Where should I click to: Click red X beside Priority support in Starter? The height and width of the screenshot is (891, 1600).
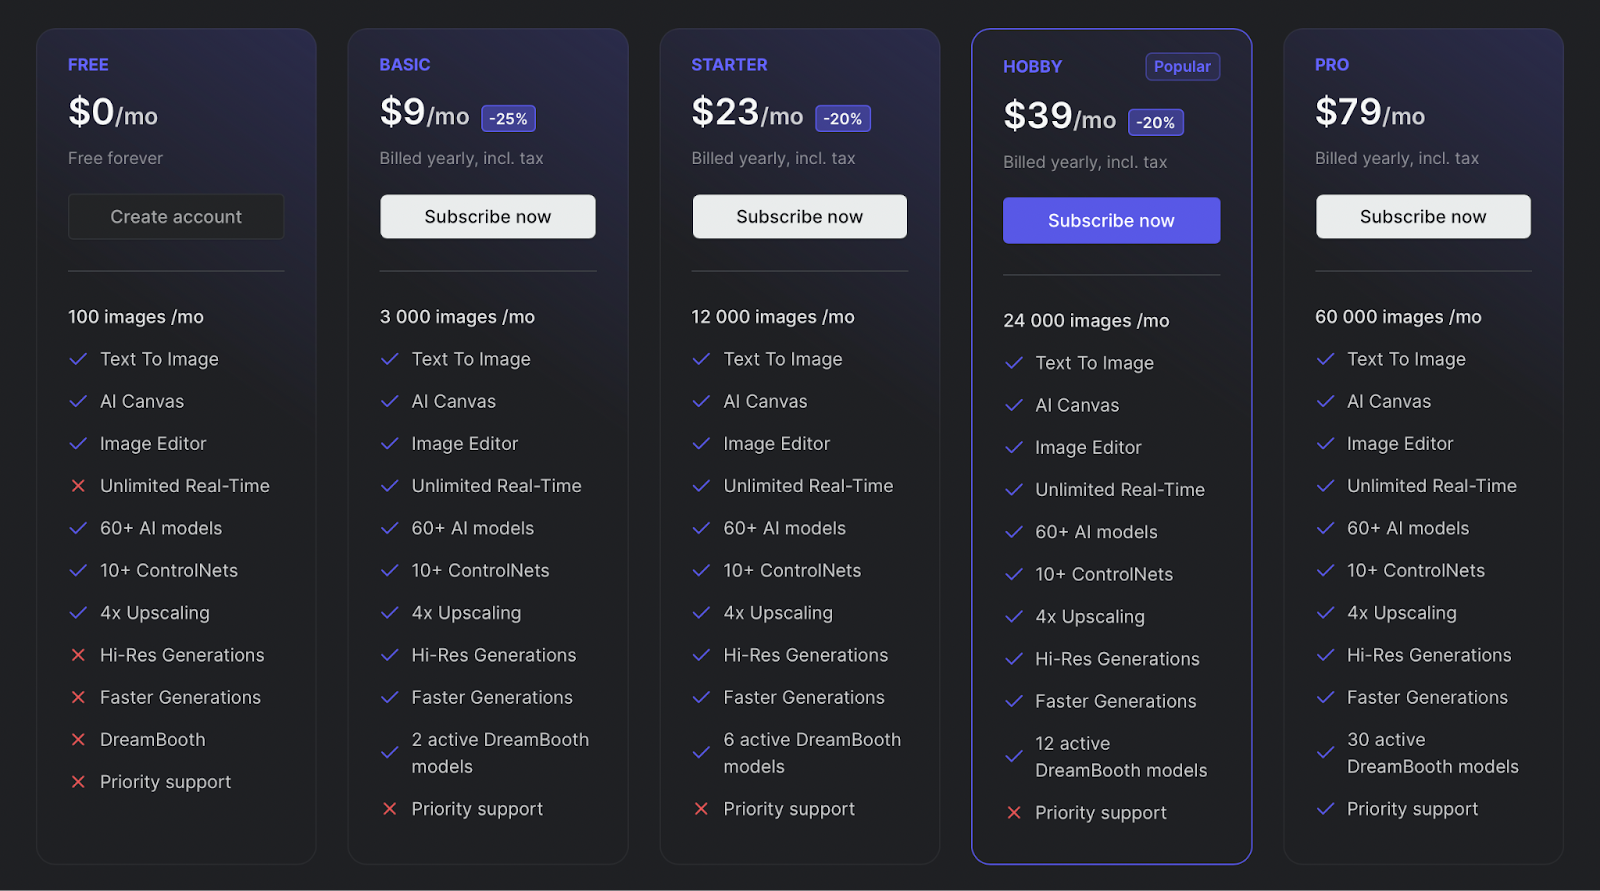click(x=702, y=809)
